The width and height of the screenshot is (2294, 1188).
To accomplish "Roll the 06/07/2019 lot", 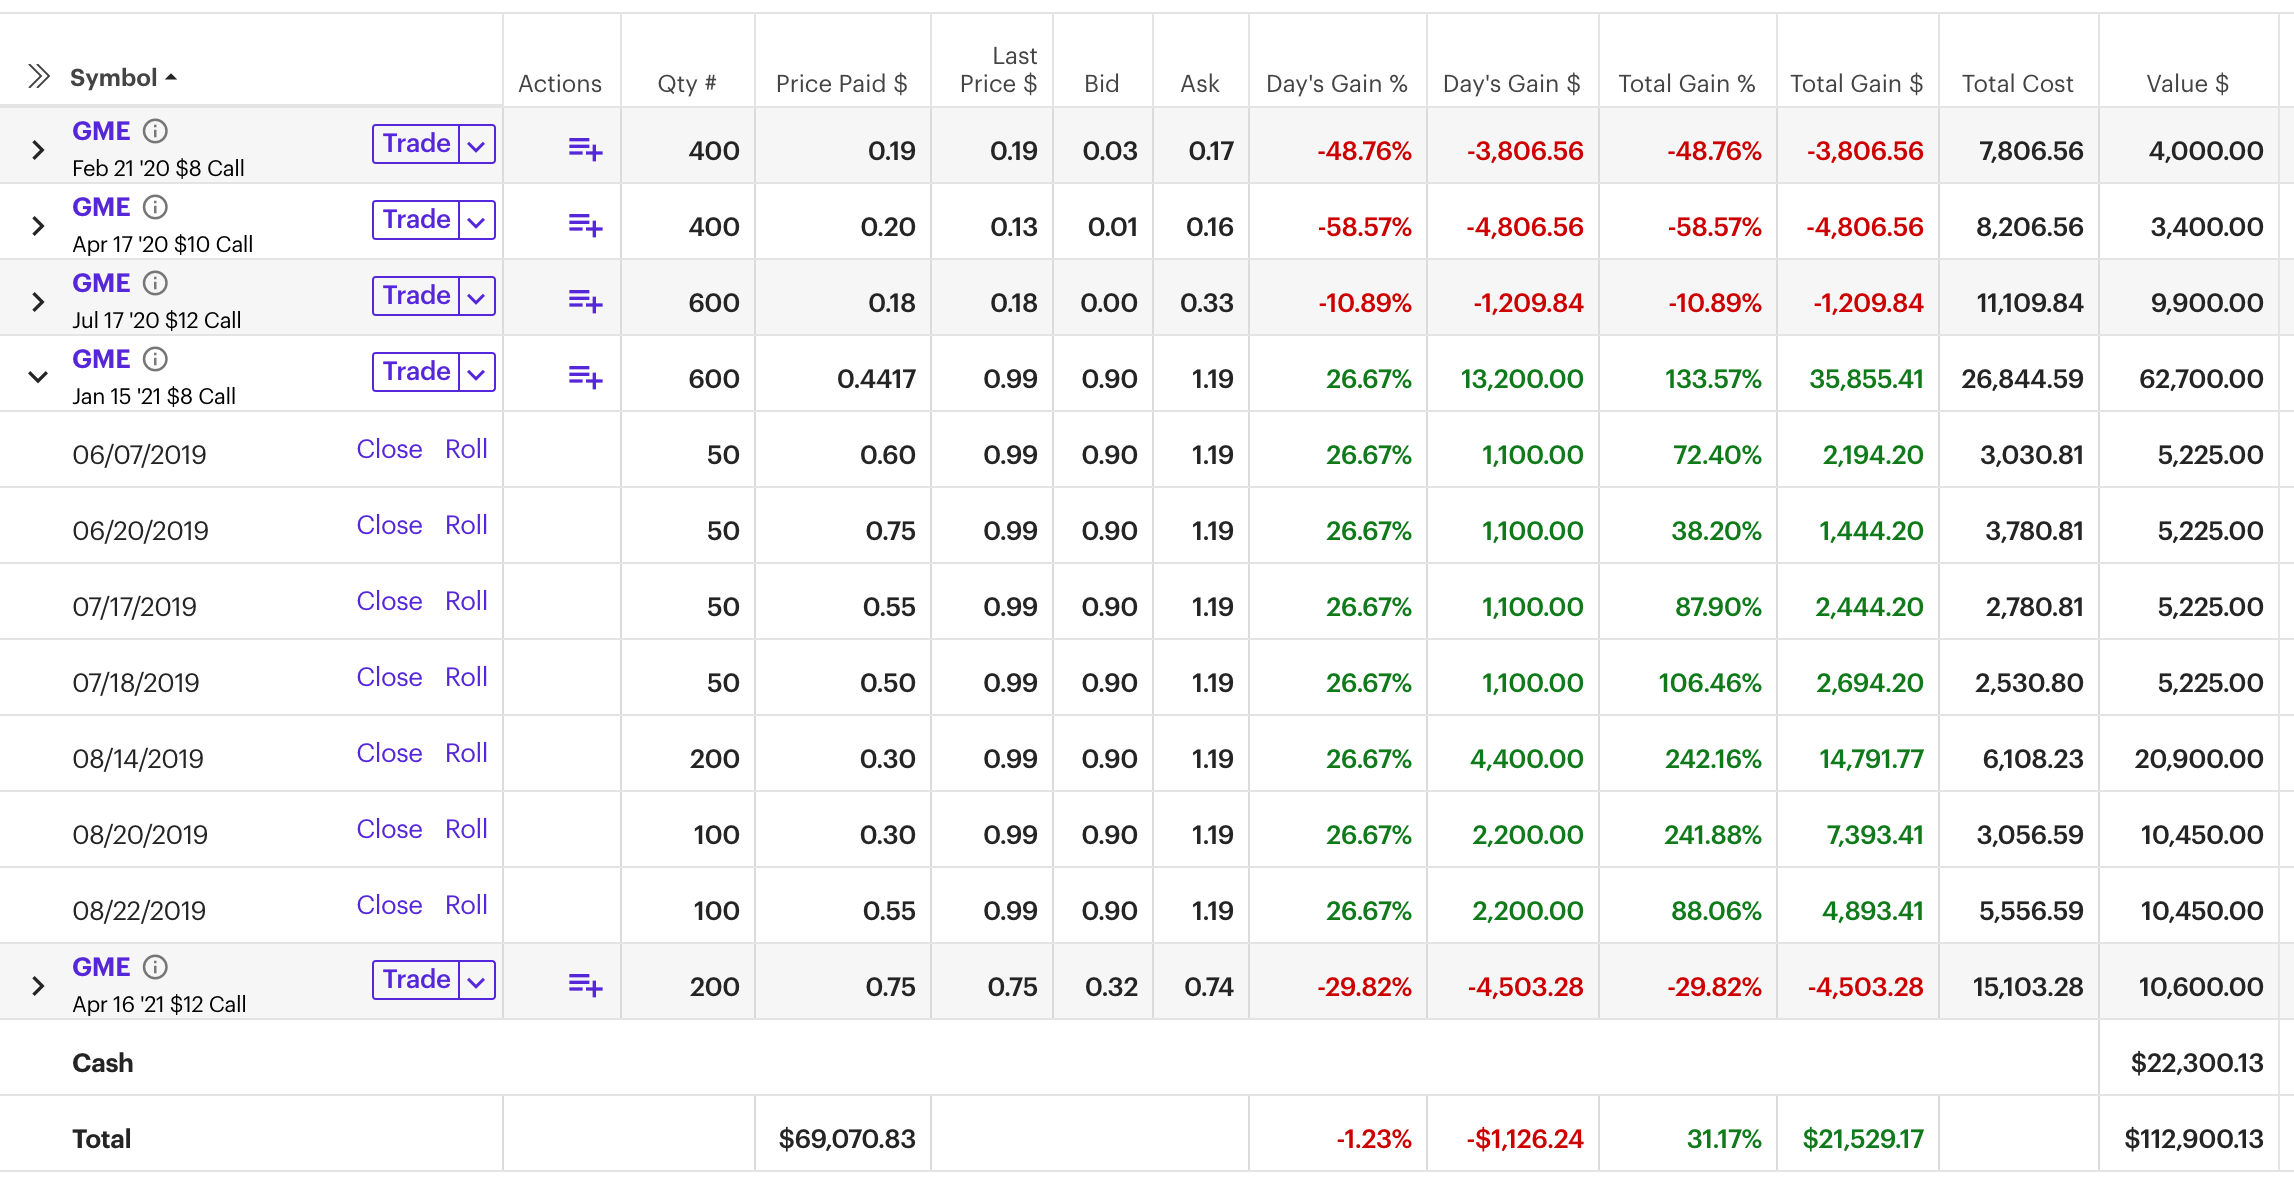I will tap(466, 449).
